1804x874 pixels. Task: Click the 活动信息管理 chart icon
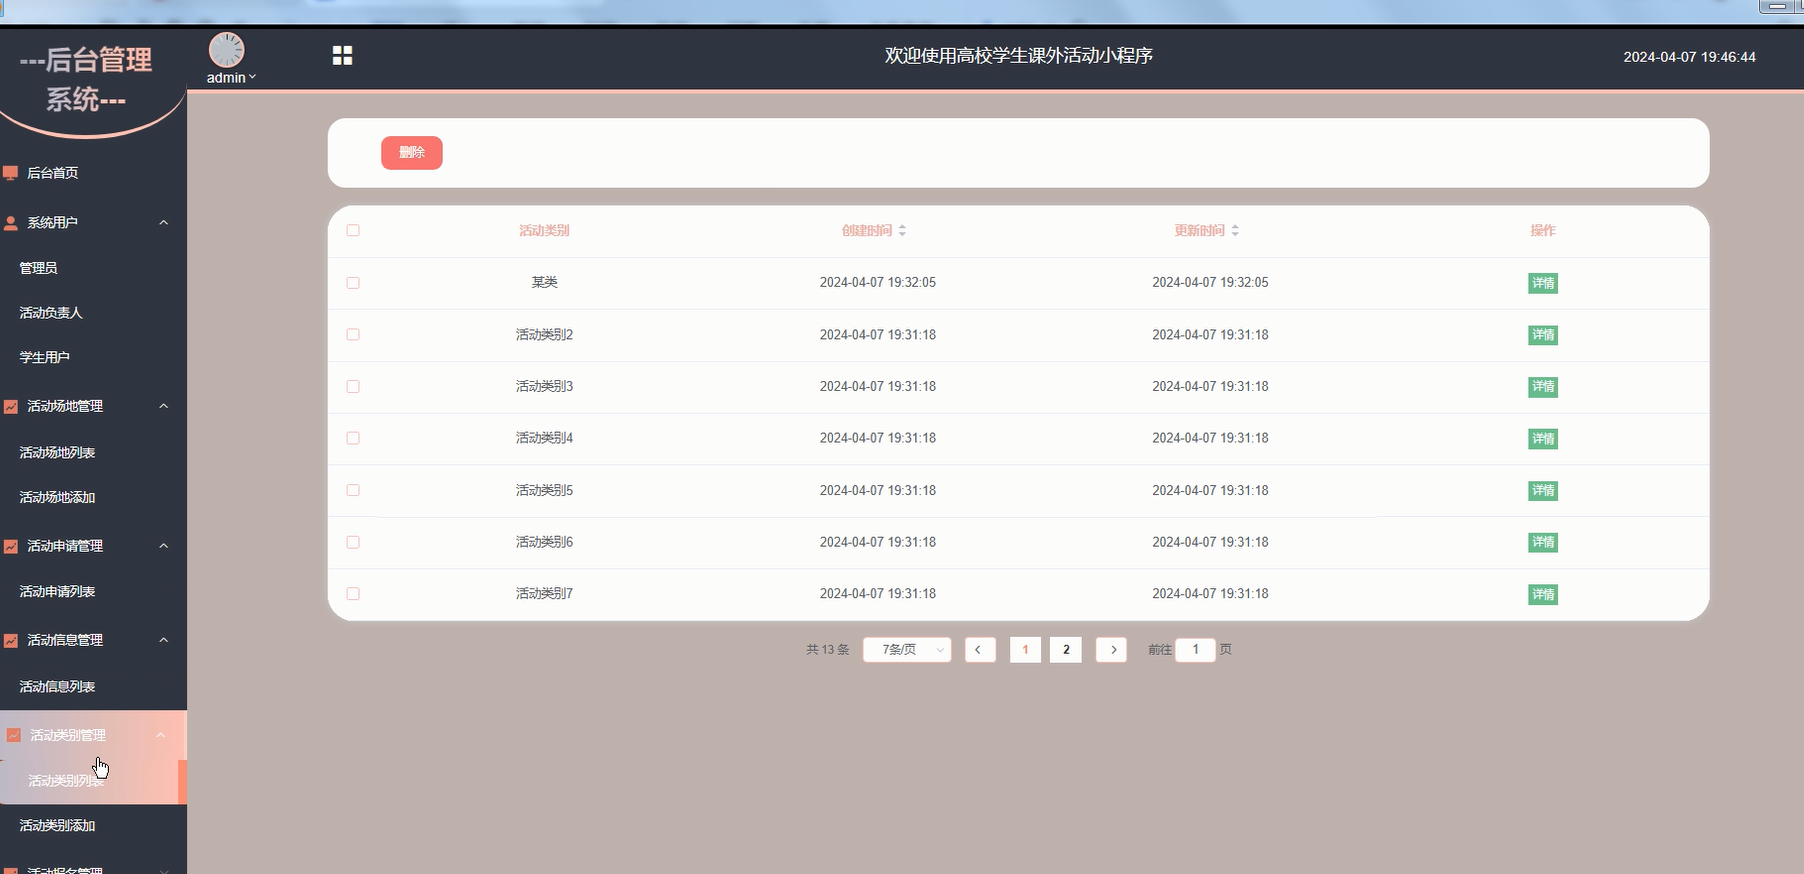pos(11,641)
